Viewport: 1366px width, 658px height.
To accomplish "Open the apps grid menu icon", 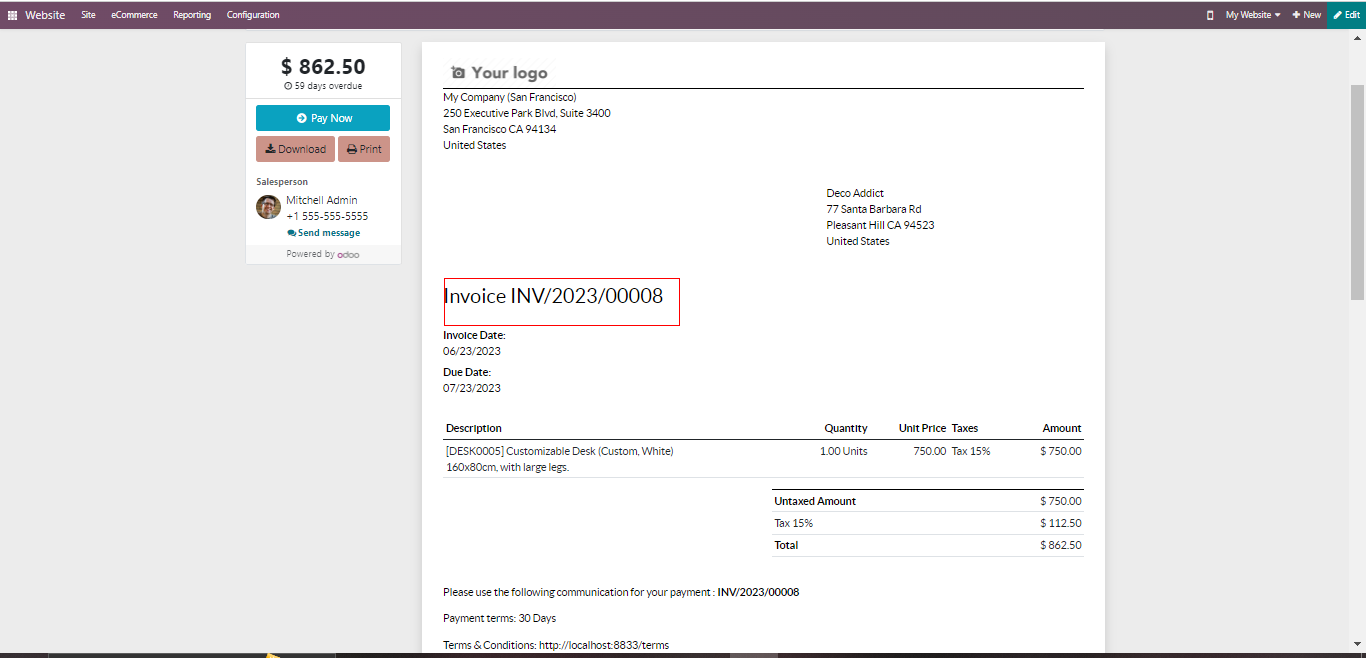I will pos(13,15).
